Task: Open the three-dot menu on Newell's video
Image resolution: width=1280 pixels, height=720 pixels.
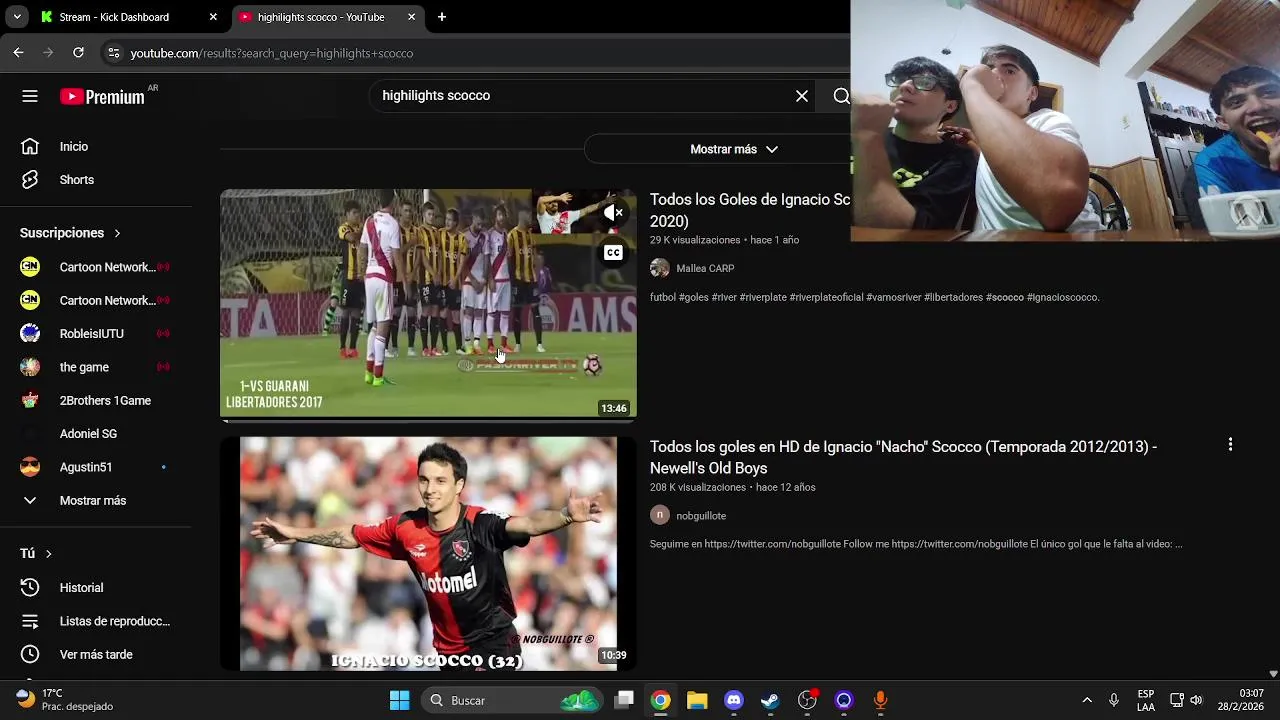Action: coord(1230,445)
